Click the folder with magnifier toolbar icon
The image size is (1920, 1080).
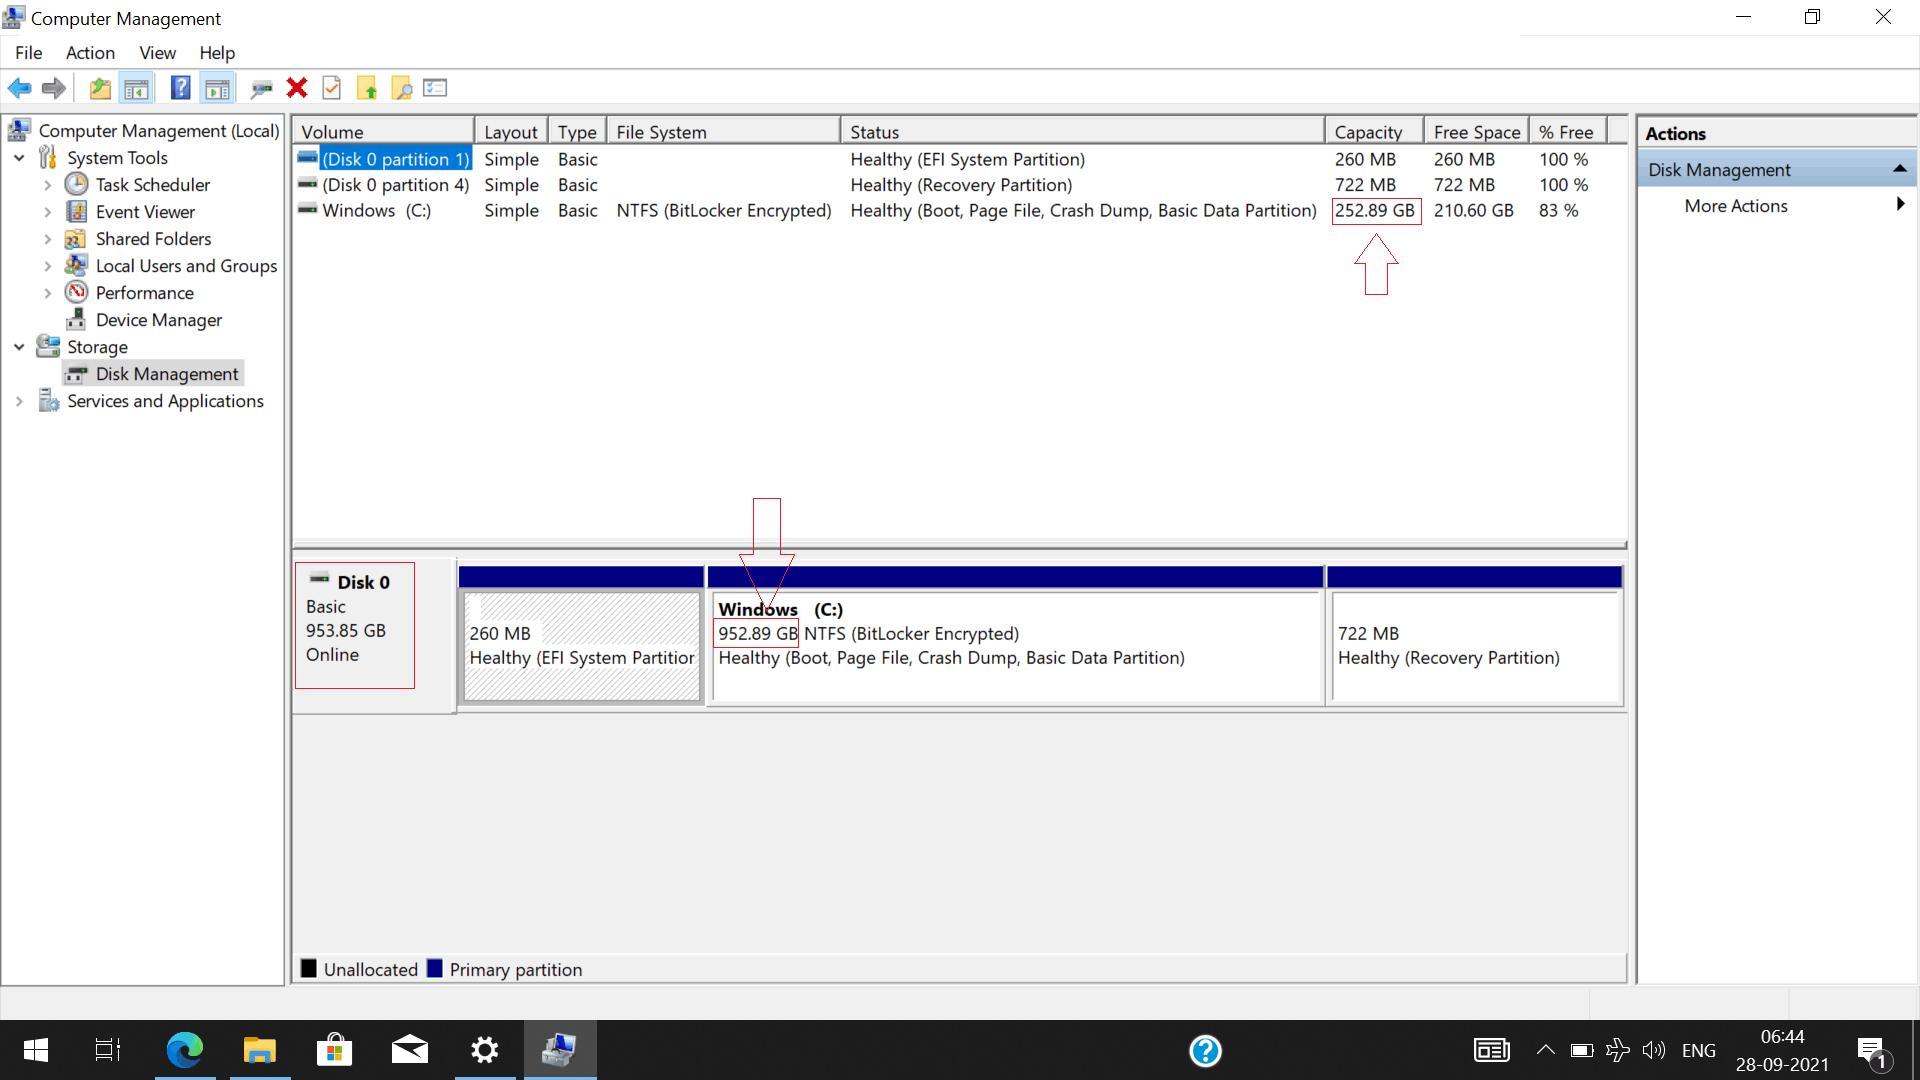pos(402,88)
